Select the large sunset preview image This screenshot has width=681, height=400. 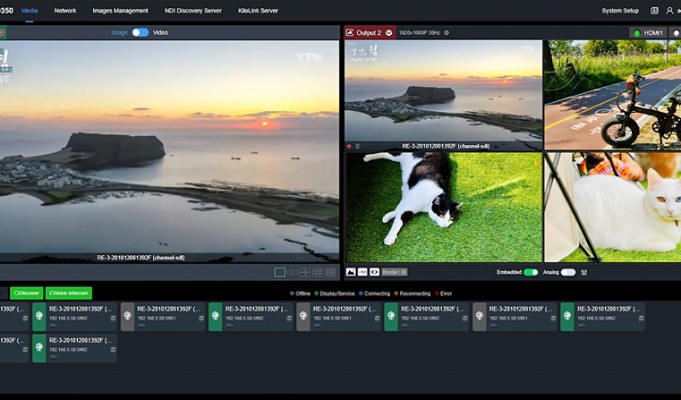coord(169,152)
